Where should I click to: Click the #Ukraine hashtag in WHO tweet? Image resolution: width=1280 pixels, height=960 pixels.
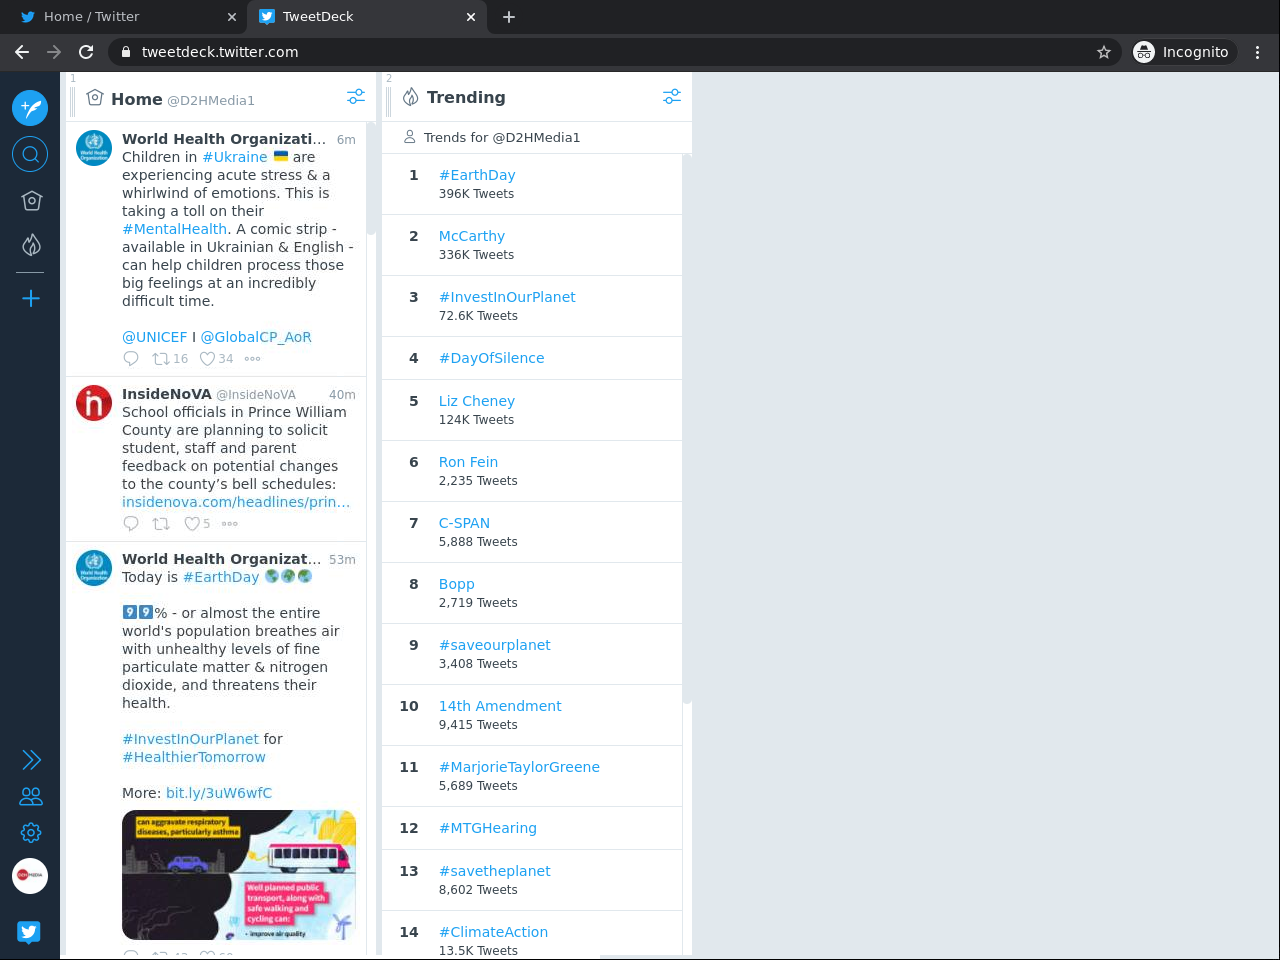(x=235, y=157)
